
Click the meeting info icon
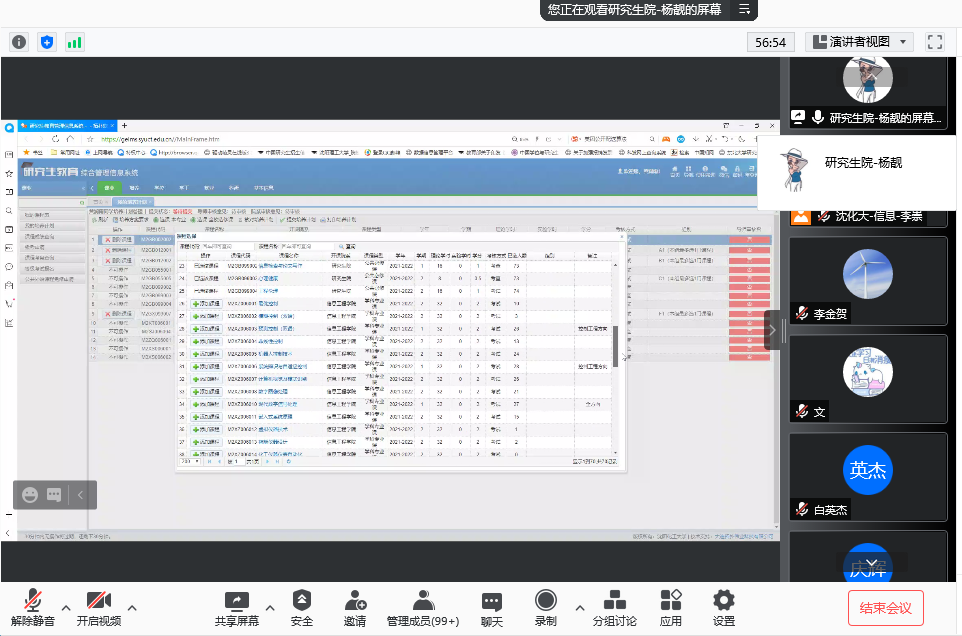[x=18, y=42]
